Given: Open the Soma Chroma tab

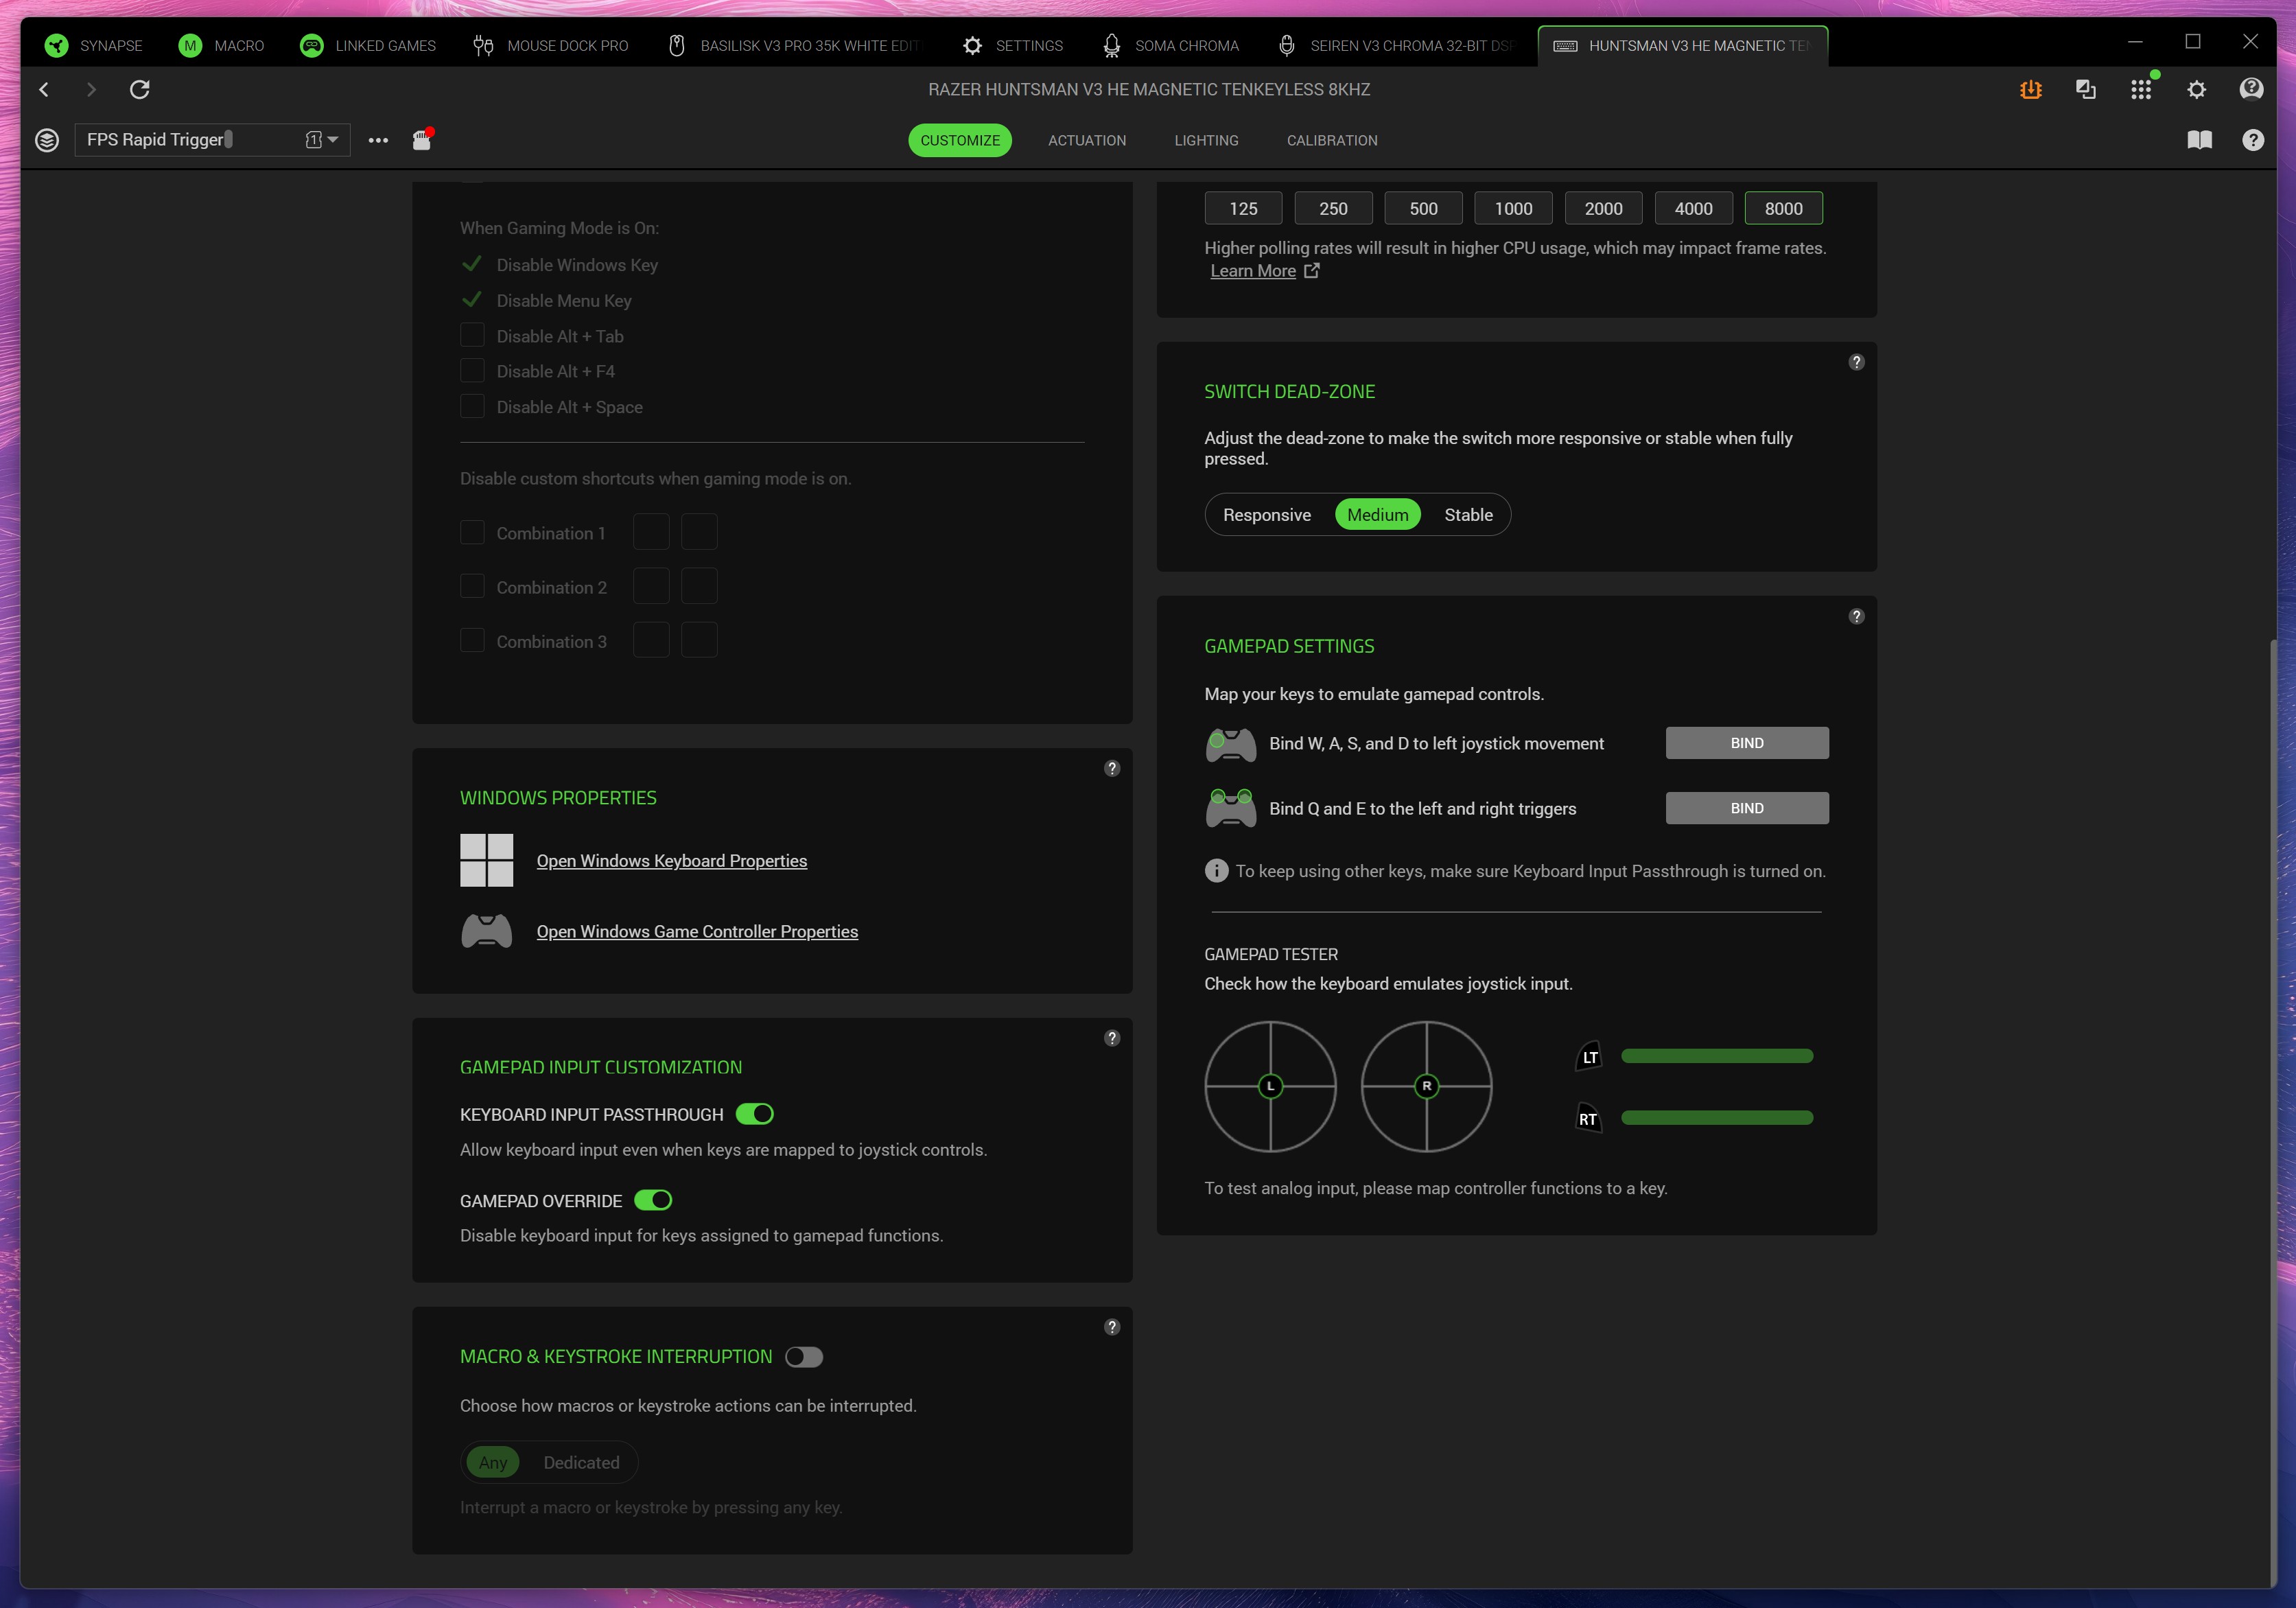Looking at the screenshot, I should [1170, 46].
